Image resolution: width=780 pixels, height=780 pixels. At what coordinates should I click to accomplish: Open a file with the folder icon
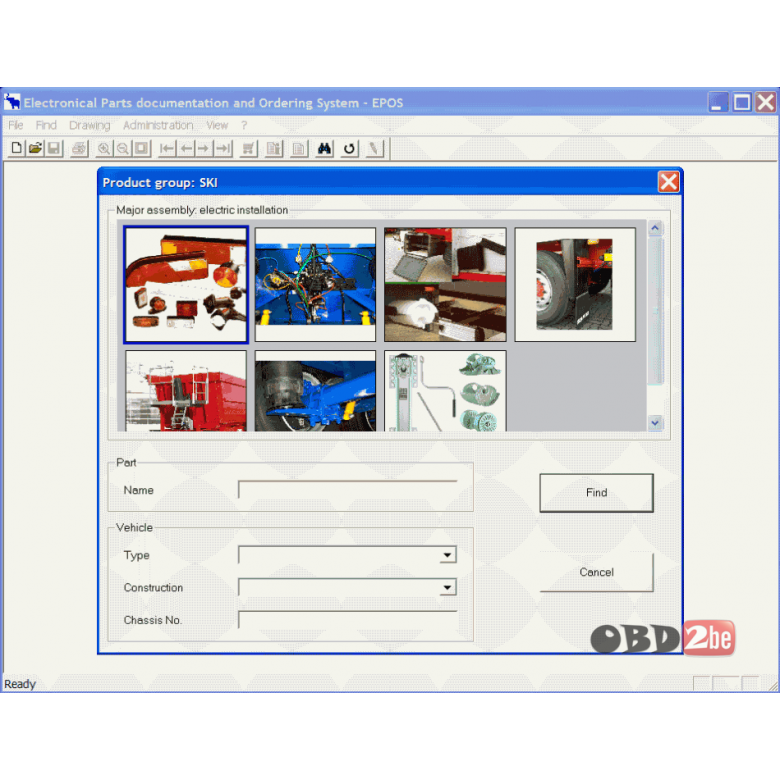pos(35,148)
